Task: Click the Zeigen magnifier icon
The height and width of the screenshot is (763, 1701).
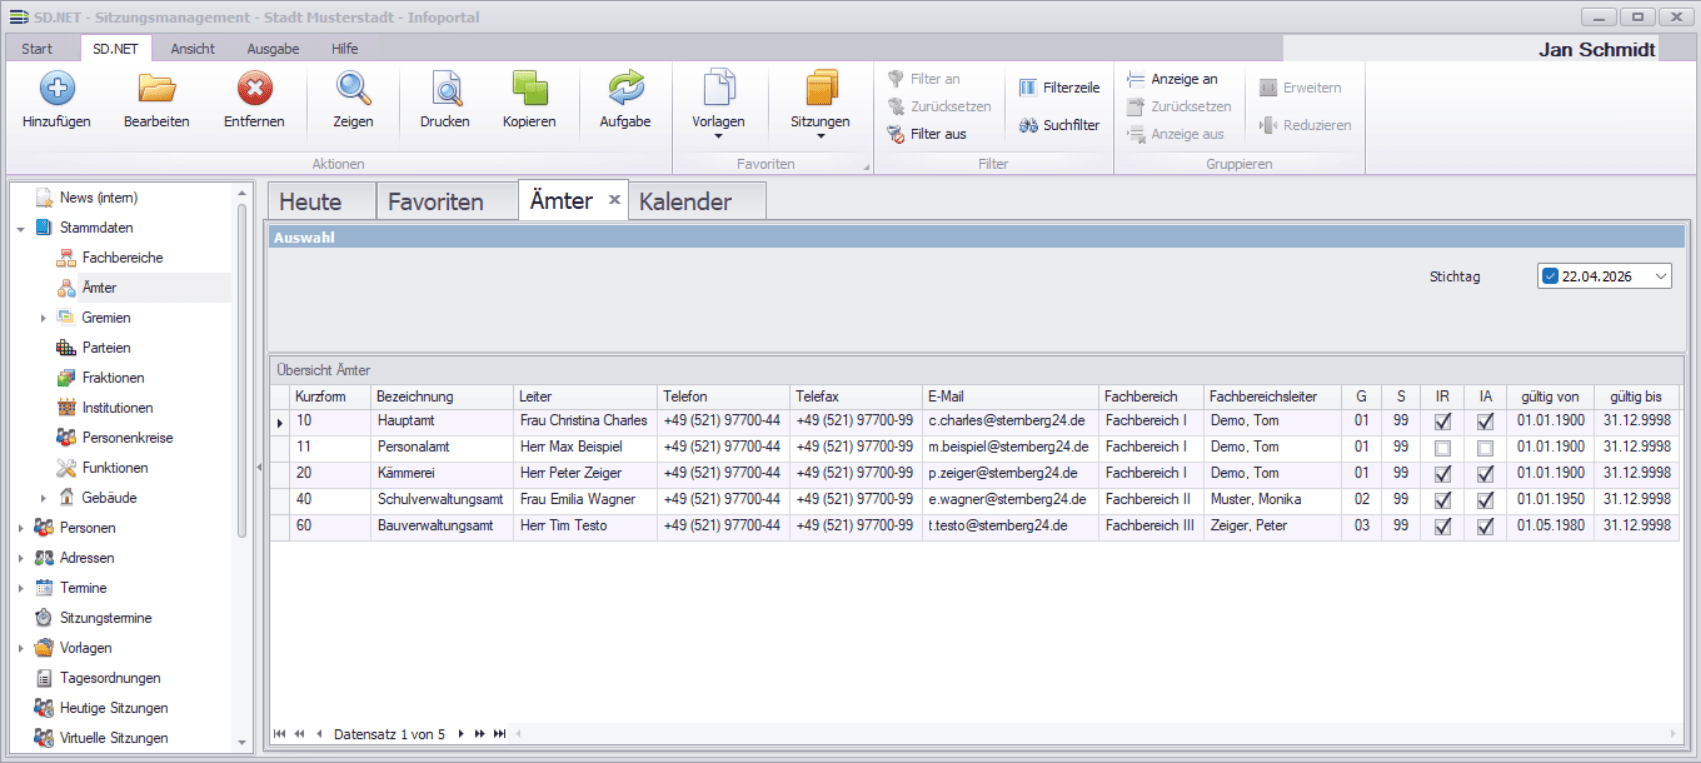Action: click(x=353, y=89)
